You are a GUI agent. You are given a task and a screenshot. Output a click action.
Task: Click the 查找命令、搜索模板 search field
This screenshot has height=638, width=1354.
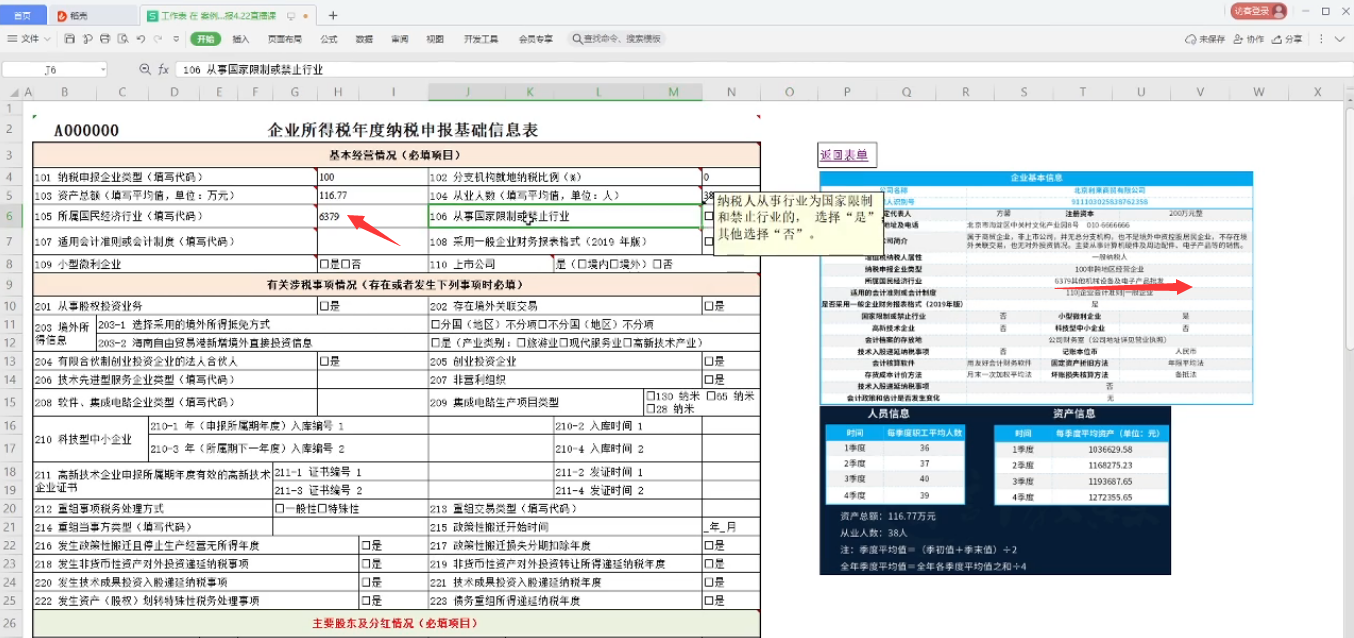(616, 39)
